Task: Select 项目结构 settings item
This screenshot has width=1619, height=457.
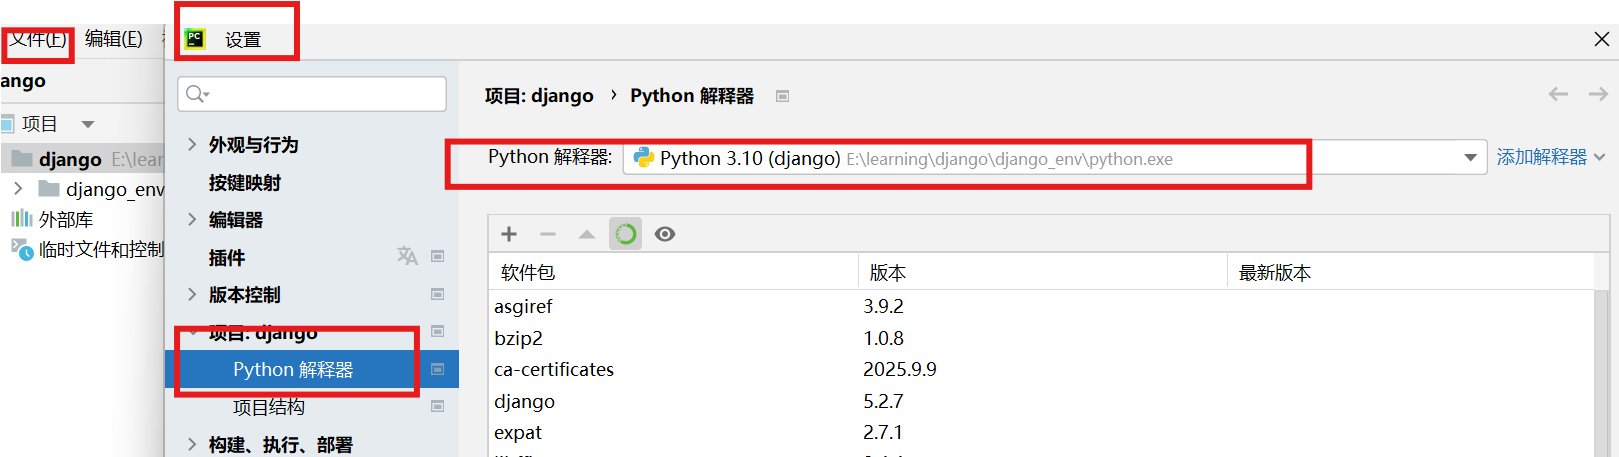Action: pyautogui.click(x=269, y=407)
